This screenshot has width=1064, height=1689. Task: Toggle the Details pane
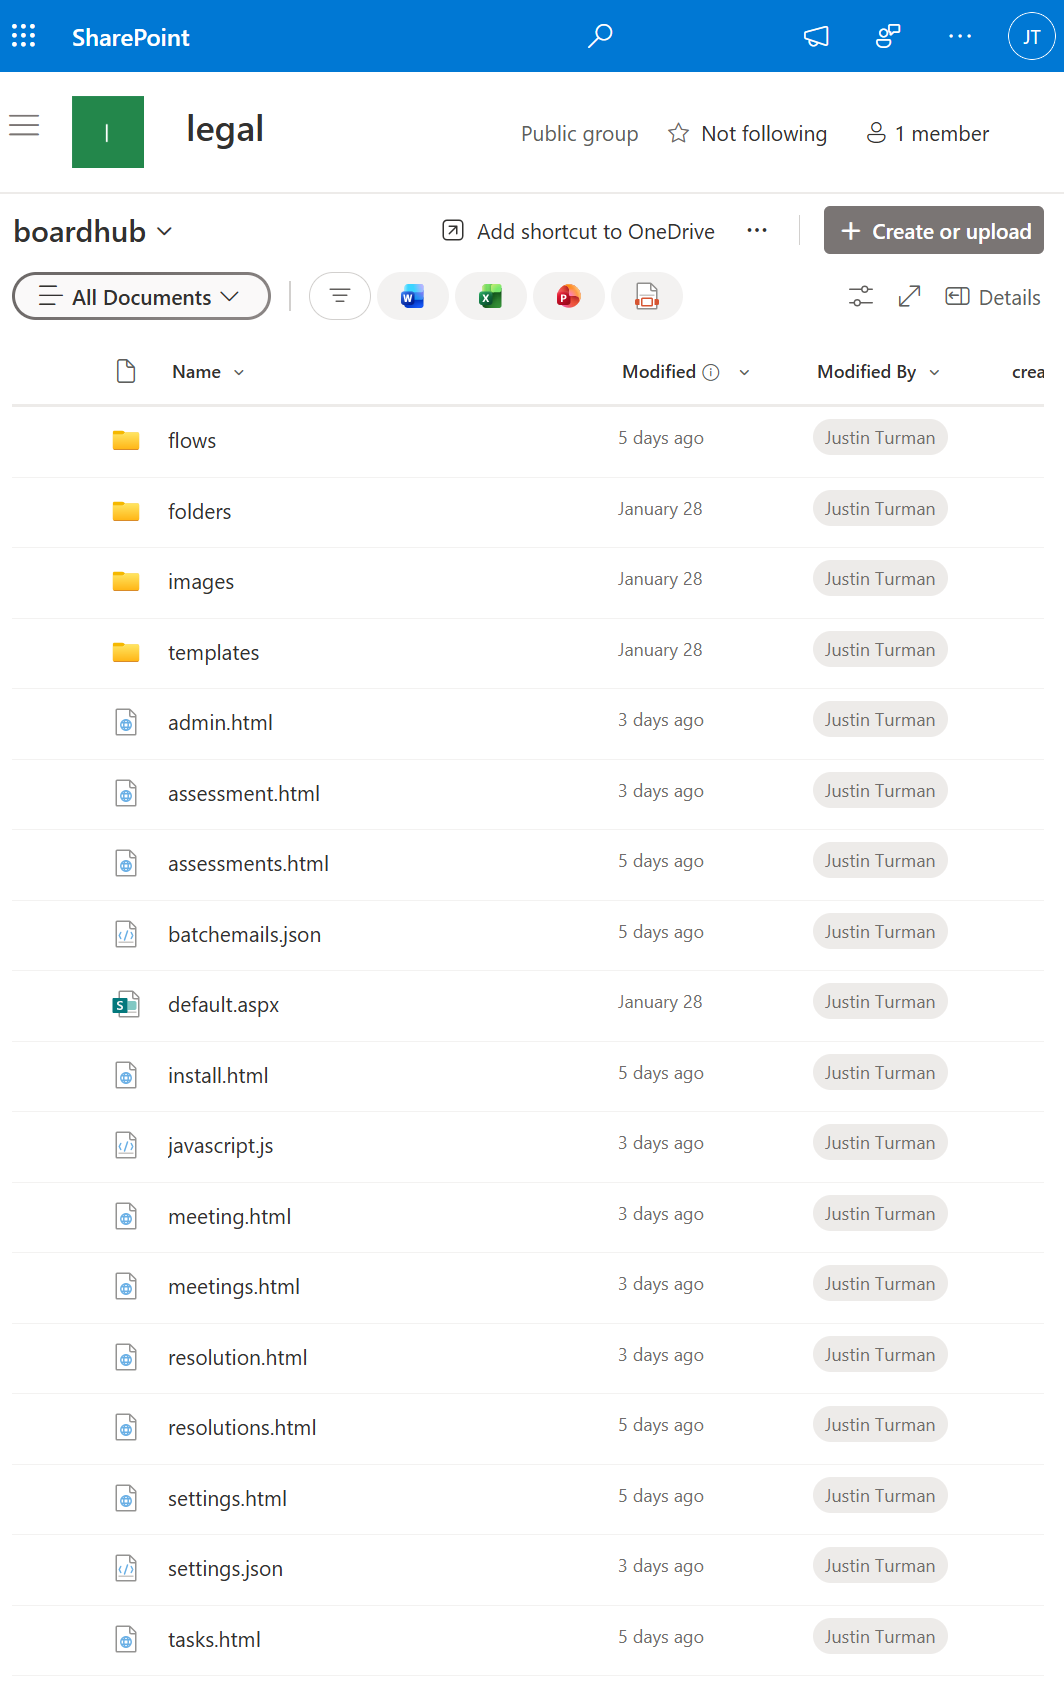[993, 297]
